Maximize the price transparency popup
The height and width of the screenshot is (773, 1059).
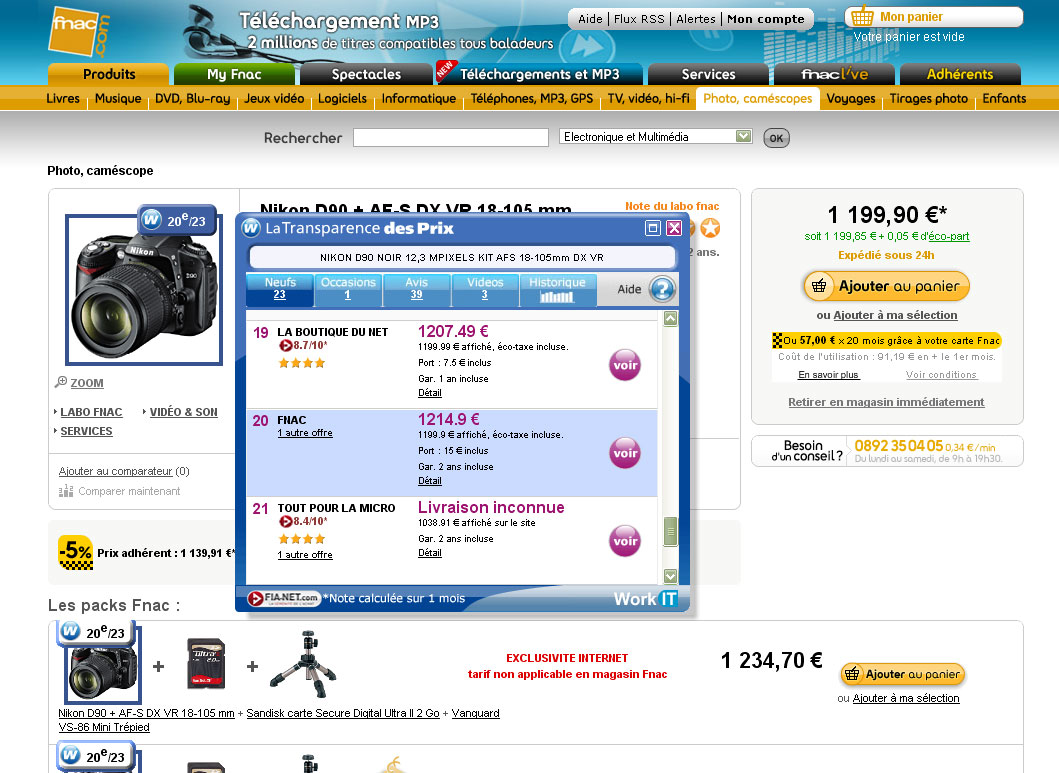coord(653,228)
